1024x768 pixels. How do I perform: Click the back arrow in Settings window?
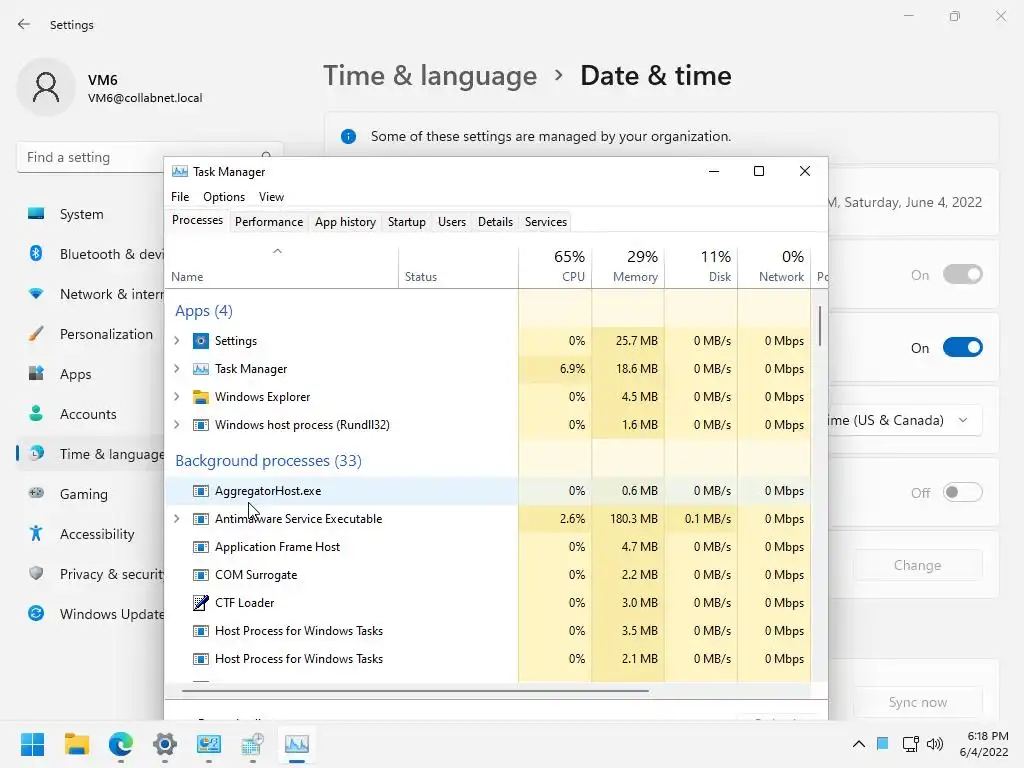click(x=24, y=24)
